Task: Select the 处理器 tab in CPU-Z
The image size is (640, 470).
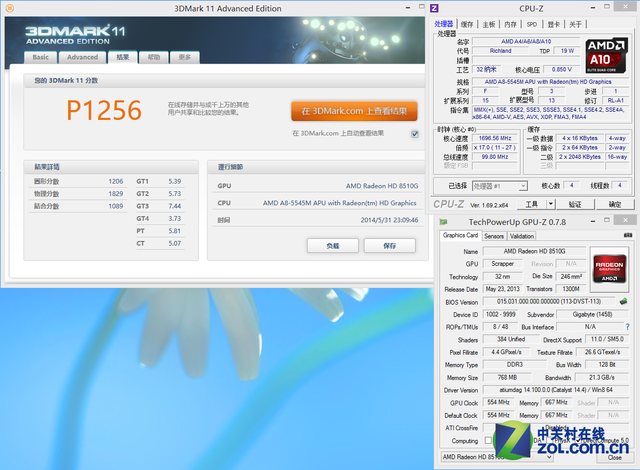Action: [444, 24]
